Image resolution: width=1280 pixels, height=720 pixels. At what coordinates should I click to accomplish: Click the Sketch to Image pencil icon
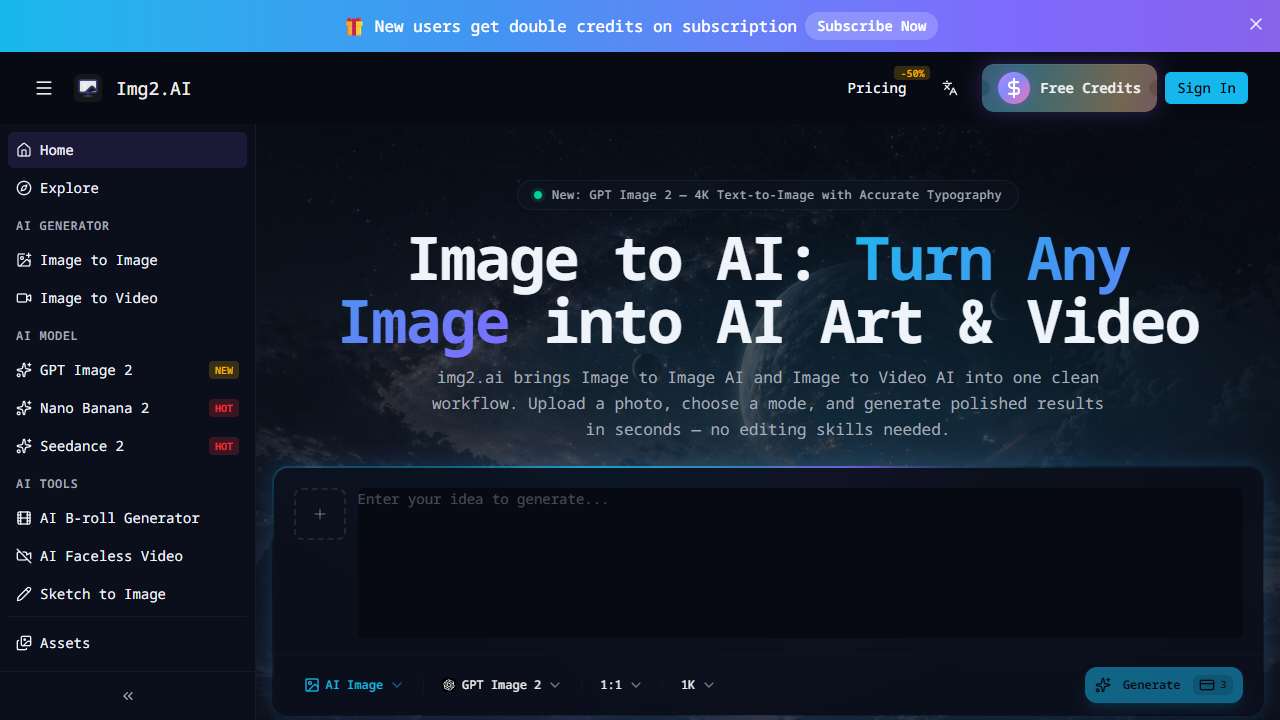pyautogui.click(x=24, y=594)
